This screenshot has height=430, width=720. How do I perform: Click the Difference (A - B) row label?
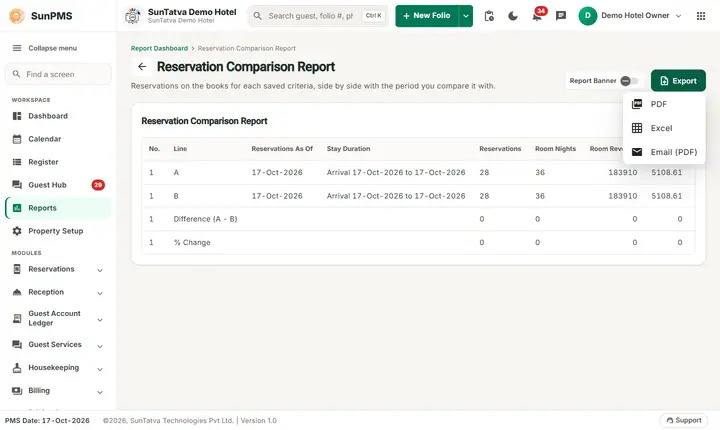(205, 219)
